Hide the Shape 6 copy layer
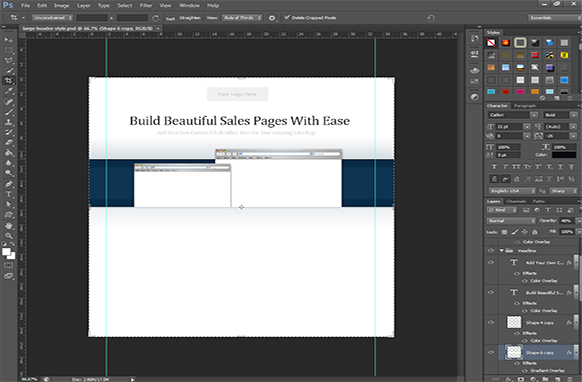Viewport: 582px width, 382px height. click(x=491, y=352)
